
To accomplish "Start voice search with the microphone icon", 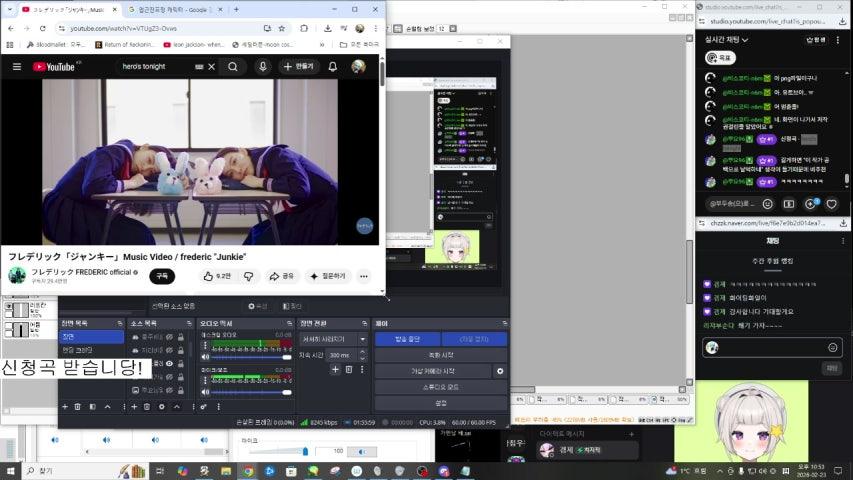I will pos(263,67).
